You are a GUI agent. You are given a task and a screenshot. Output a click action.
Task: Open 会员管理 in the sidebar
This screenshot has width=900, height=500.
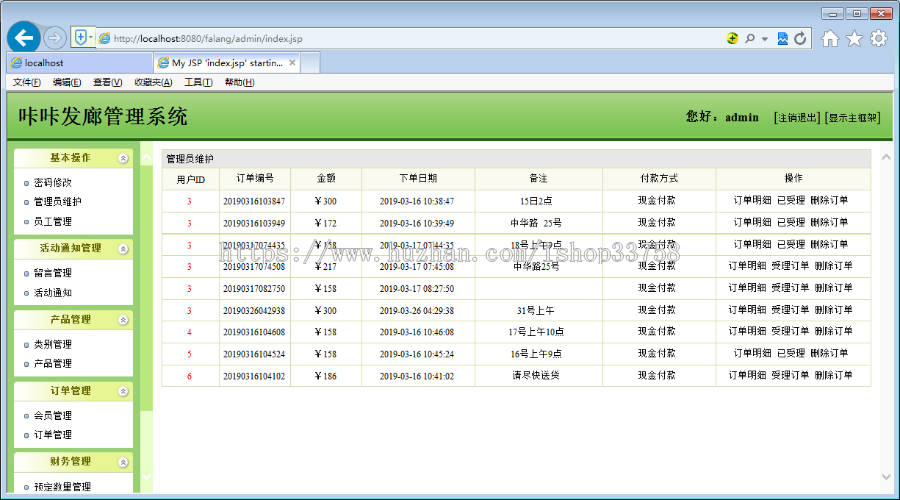click(52, 416)
